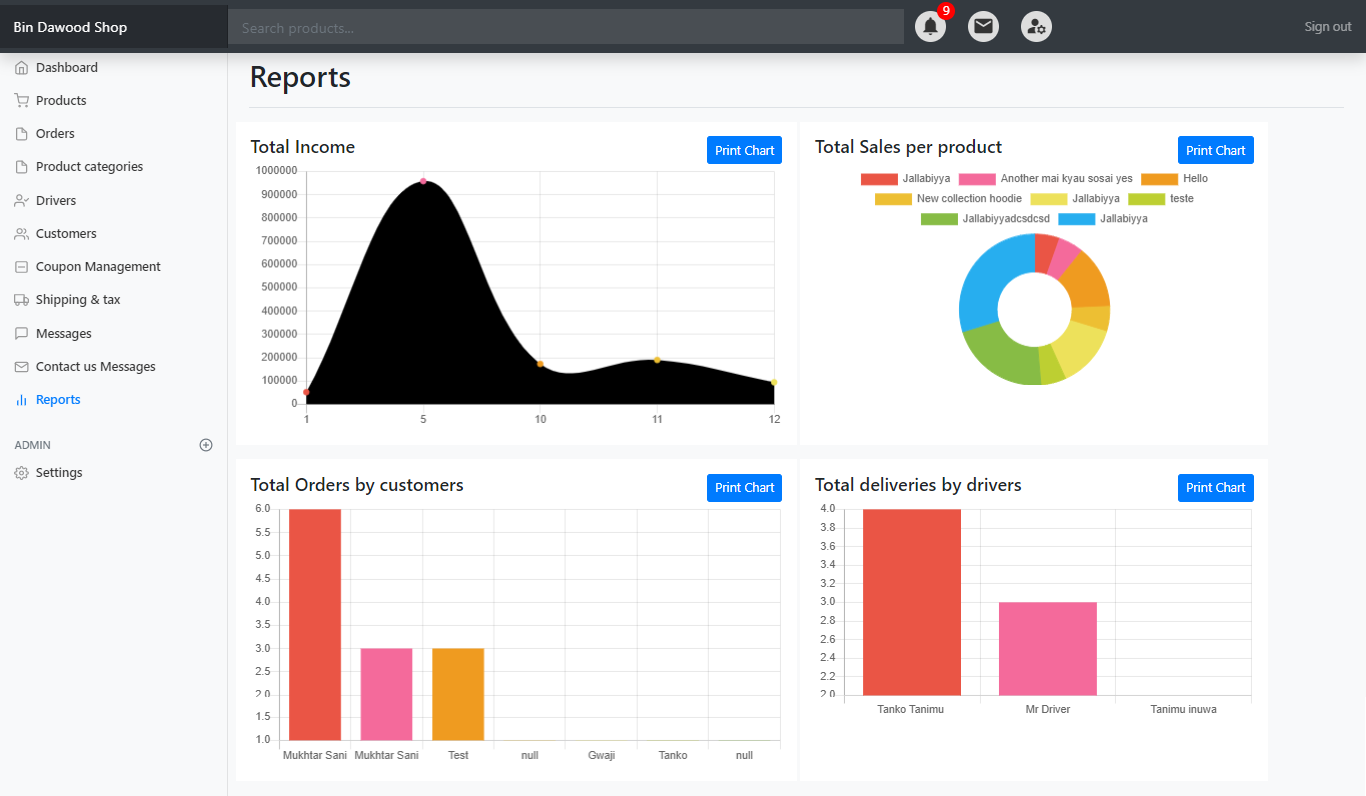Click the Sign out link
Screen dimensions: 1366x796
(x=1327, y=27)
